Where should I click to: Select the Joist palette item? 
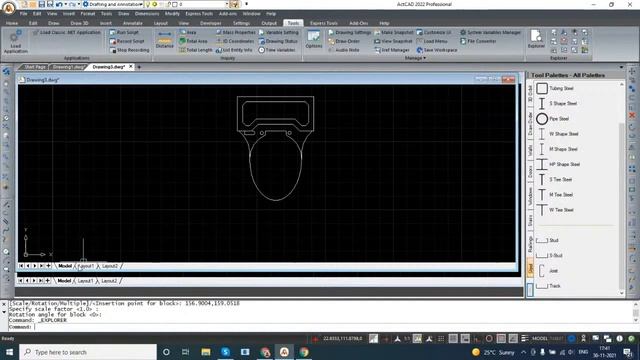(x=547, y=271)
